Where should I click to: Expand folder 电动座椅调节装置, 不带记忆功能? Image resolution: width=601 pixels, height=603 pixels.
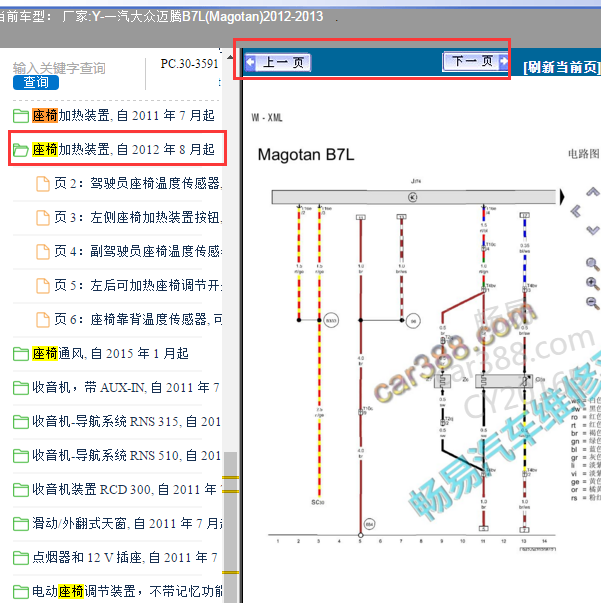tap(117, 591)
